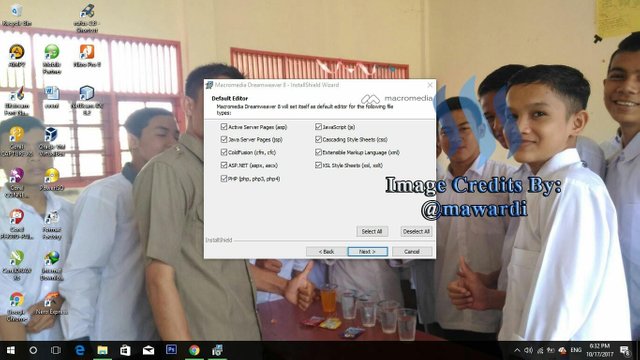Select the Mobile Partner desktop icon

coord(52,59)
